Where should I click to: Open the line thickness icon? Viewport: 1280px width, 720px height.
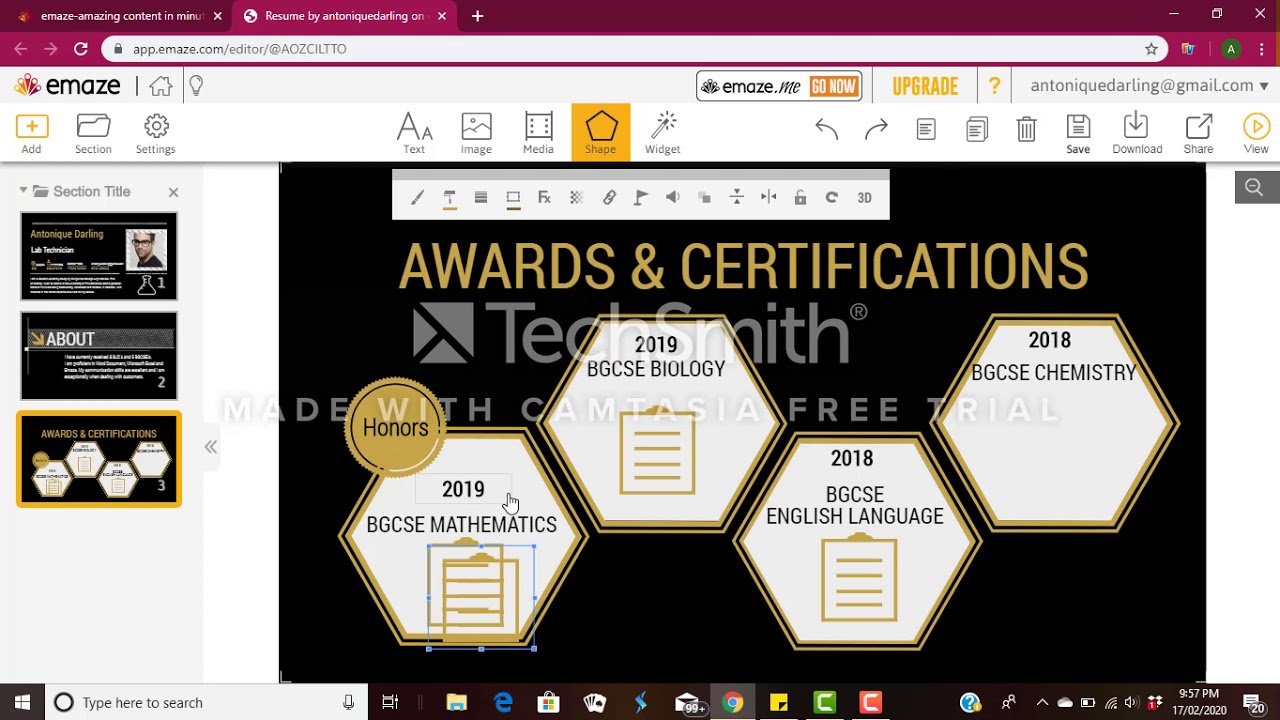[x=481, y=198]
